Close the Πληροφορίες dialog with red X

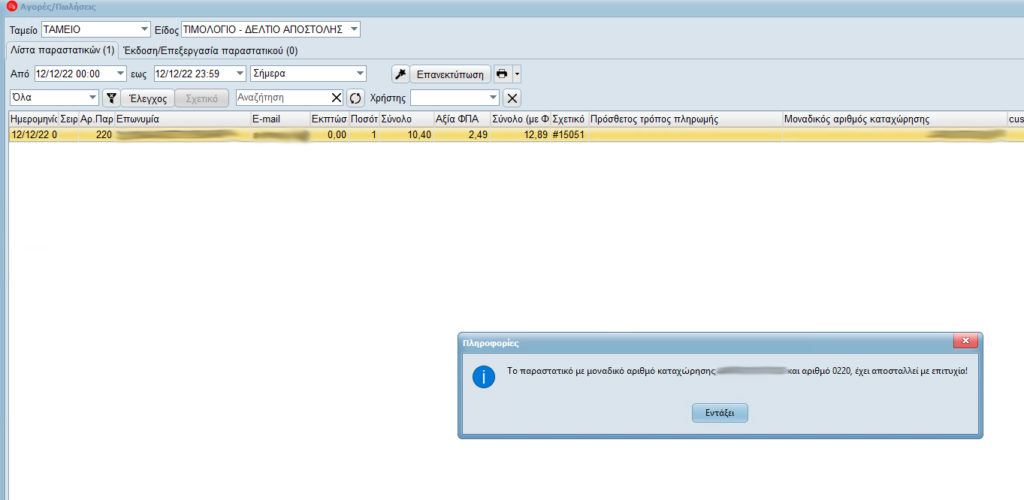pos(964,341)
